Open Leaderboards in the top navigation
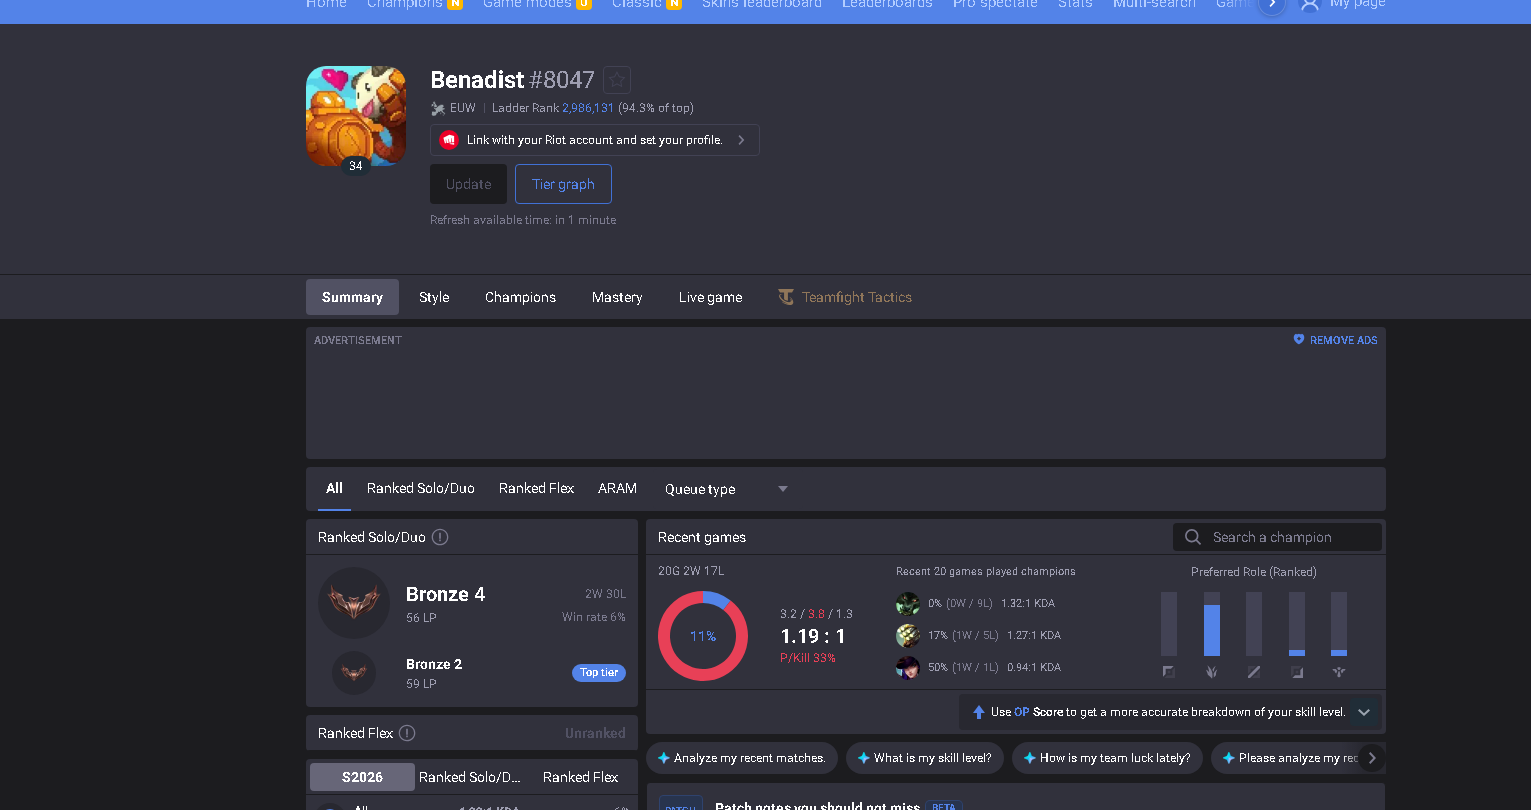The height and width of the screenshot is (810, 1531). pyautogui.click(x=887, y=4)
